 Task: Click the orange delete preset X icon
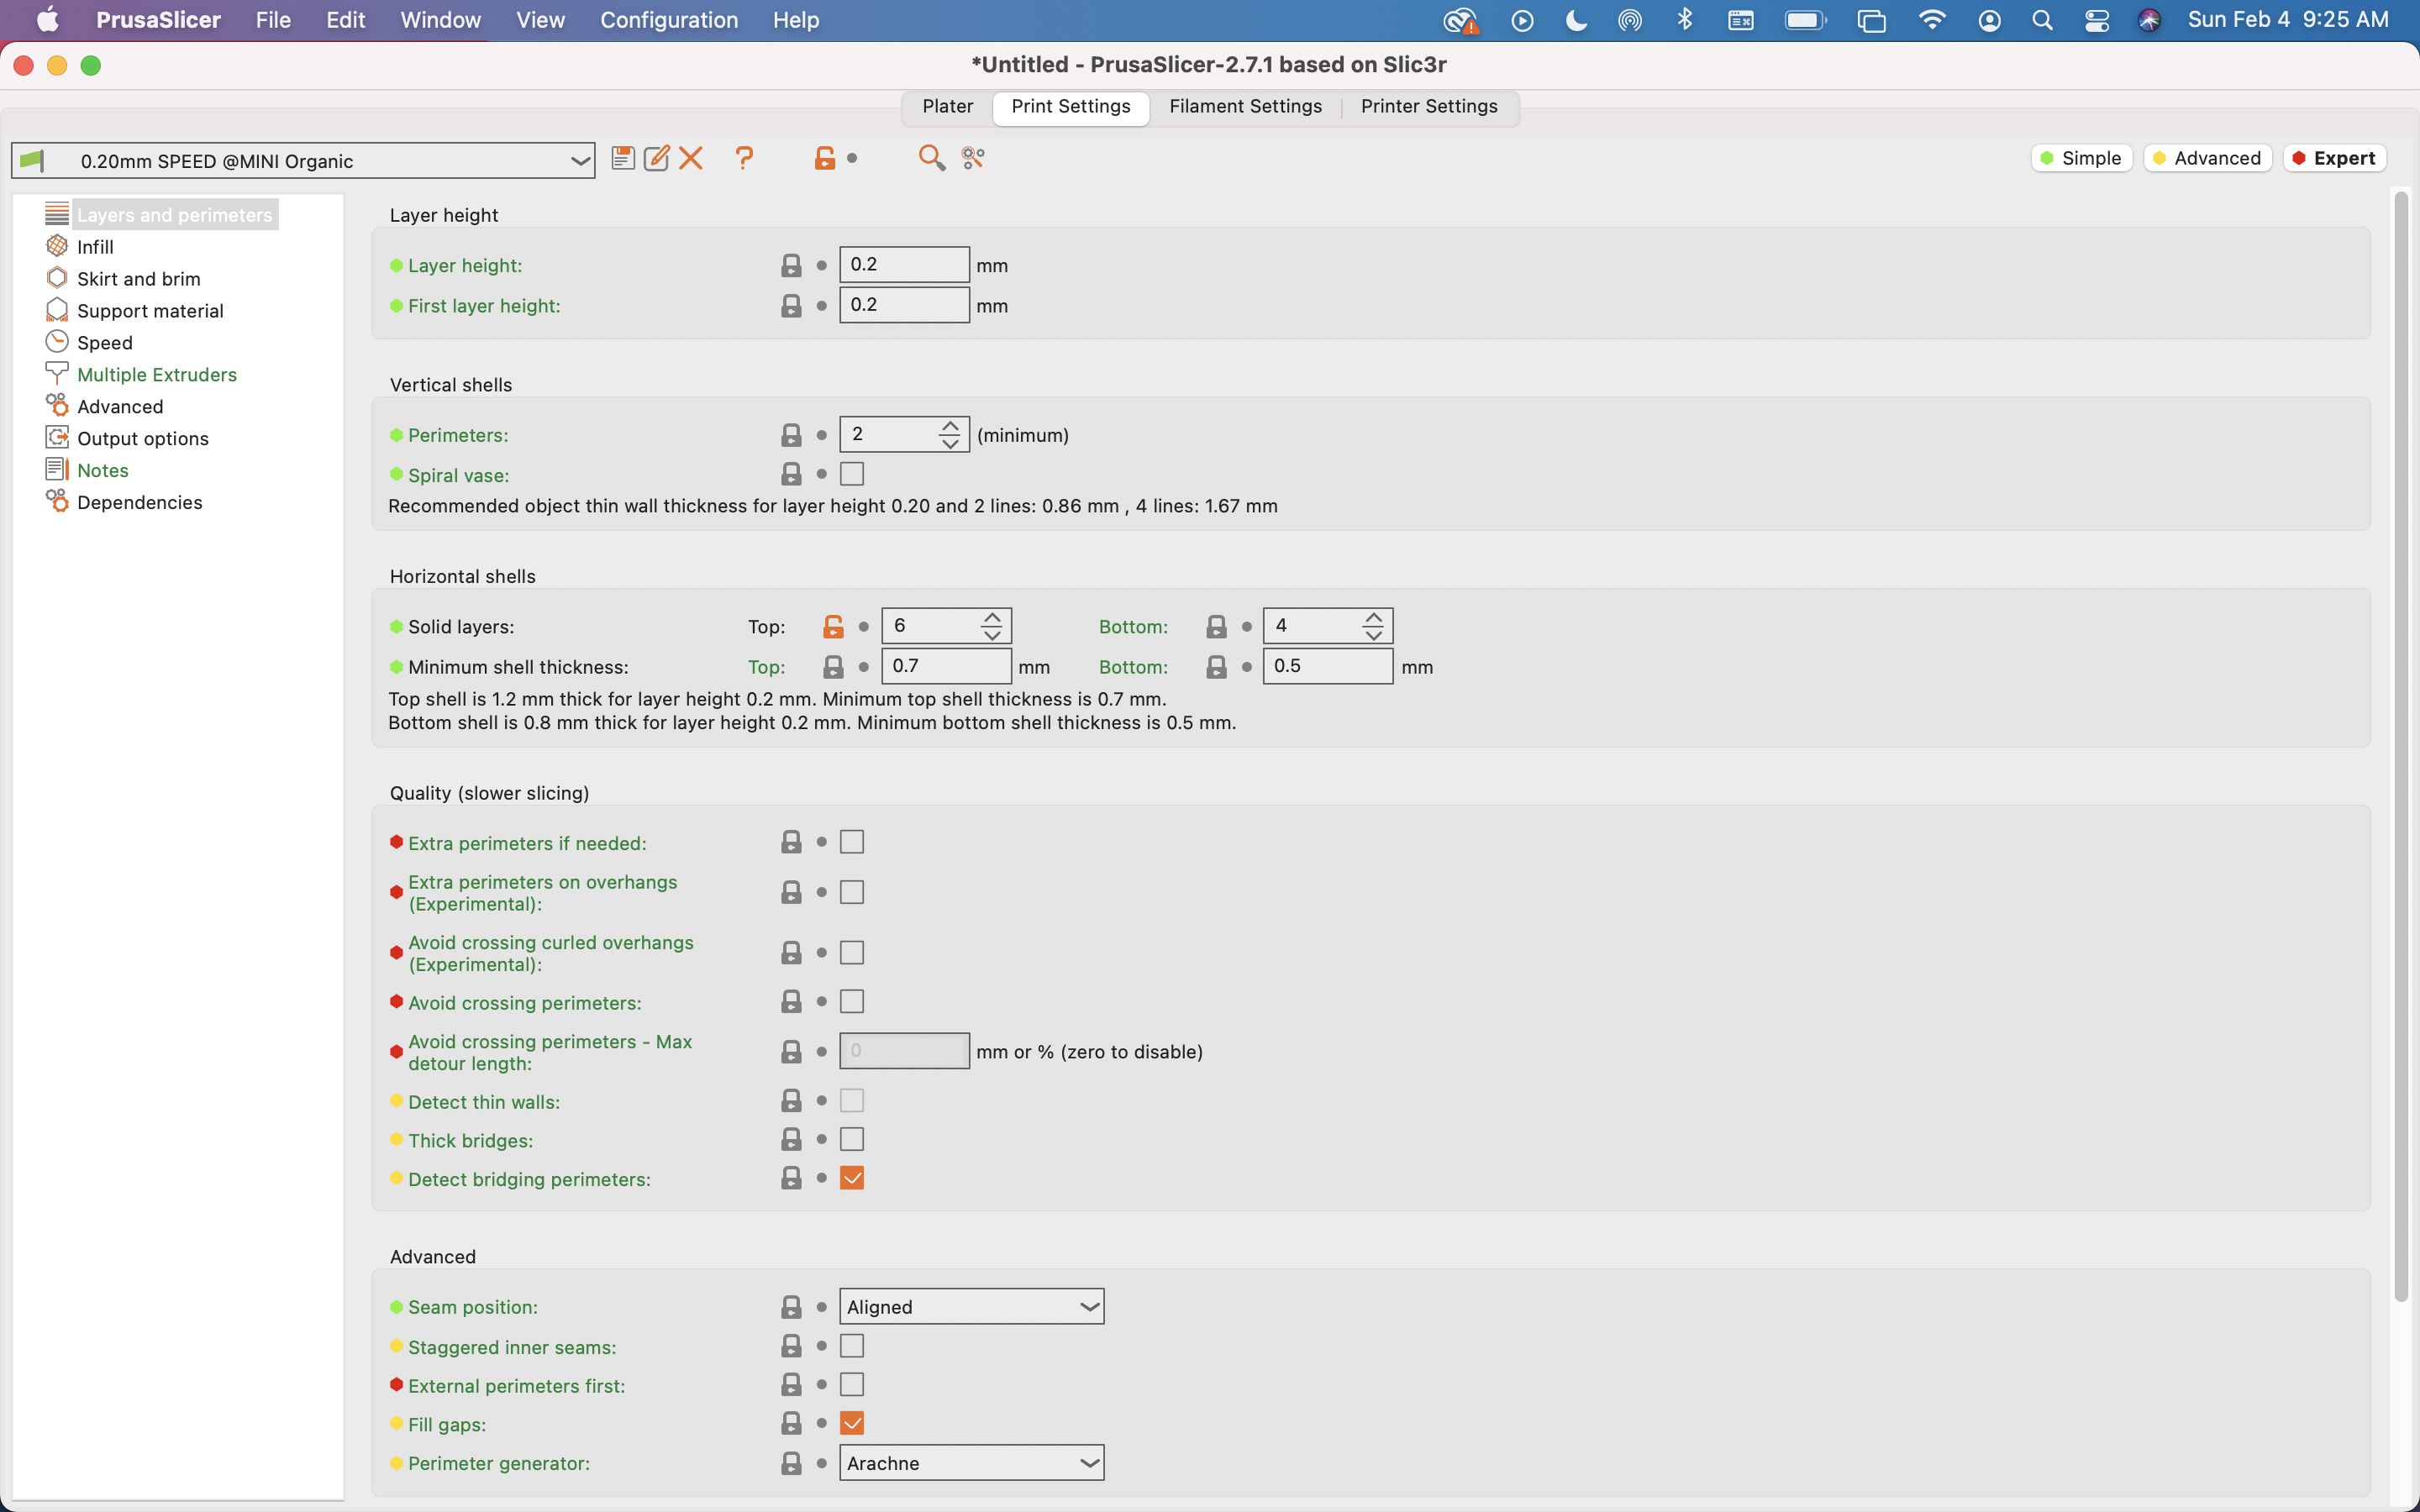691,158
